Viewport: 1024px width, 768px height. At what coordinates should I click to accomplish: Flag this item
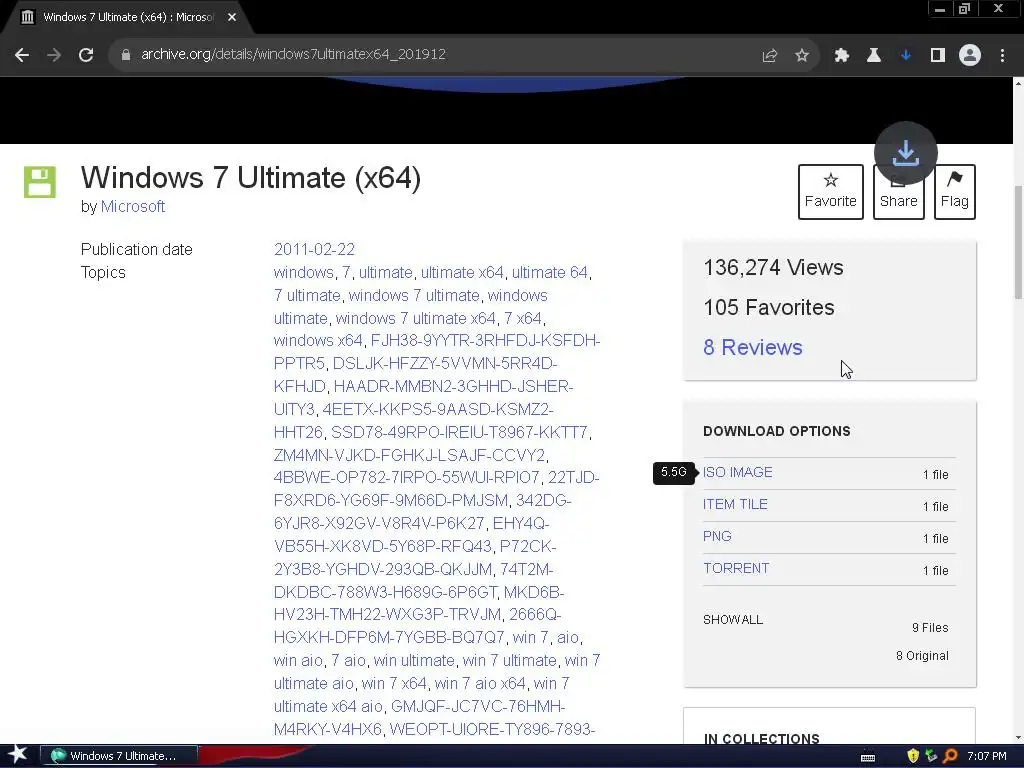point(955,191)
